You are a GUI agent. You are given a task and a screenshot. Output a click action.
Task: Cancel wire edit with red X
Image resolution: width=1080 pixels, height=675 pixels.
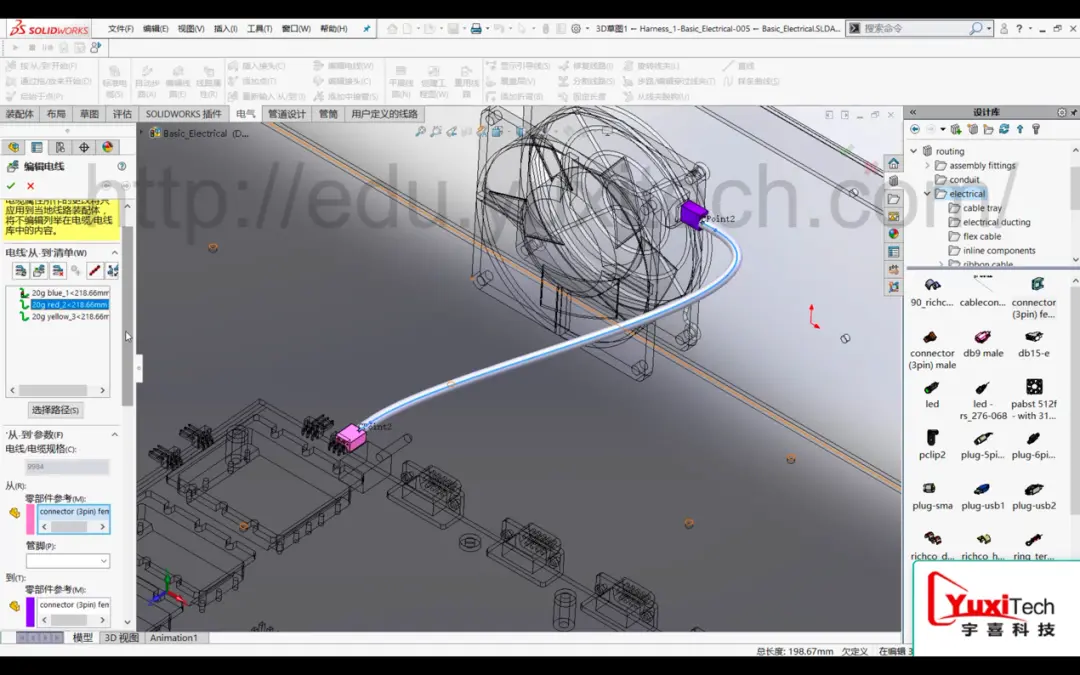pyautogui.click(x=30, y=186)
